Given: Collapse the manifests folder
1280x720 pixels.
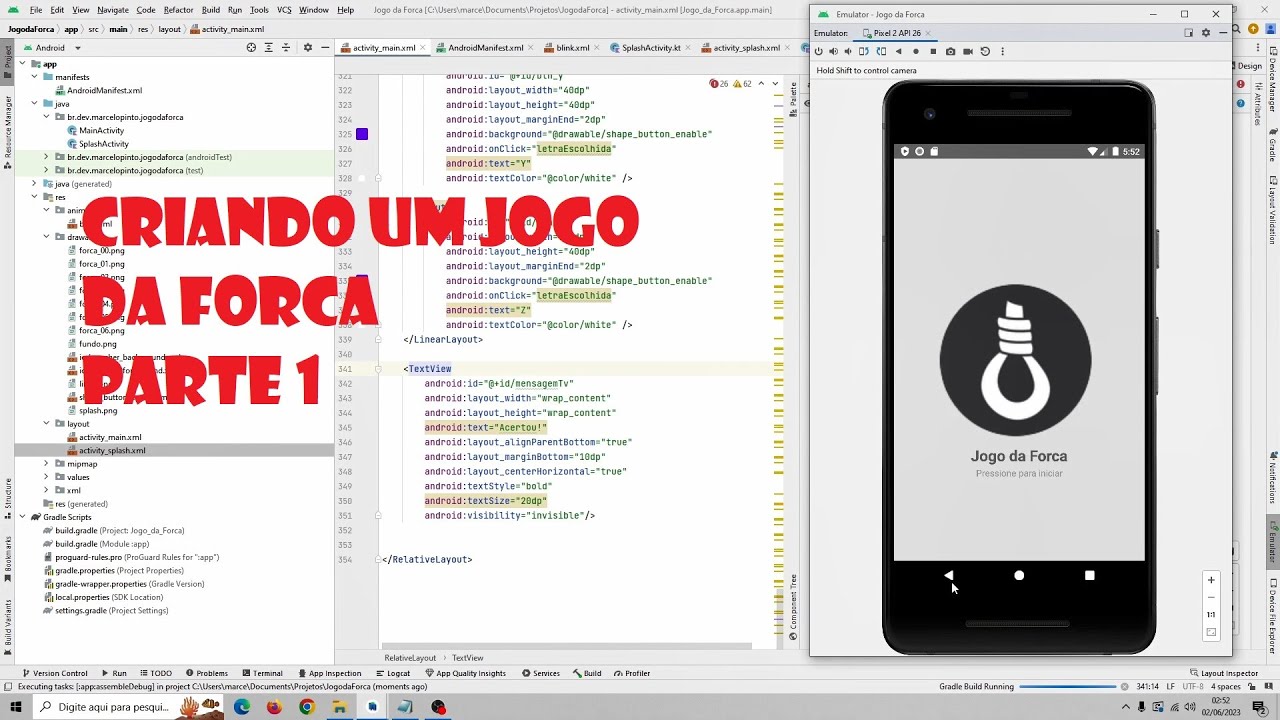Looking at the screenshot, I should pos(33,77).
